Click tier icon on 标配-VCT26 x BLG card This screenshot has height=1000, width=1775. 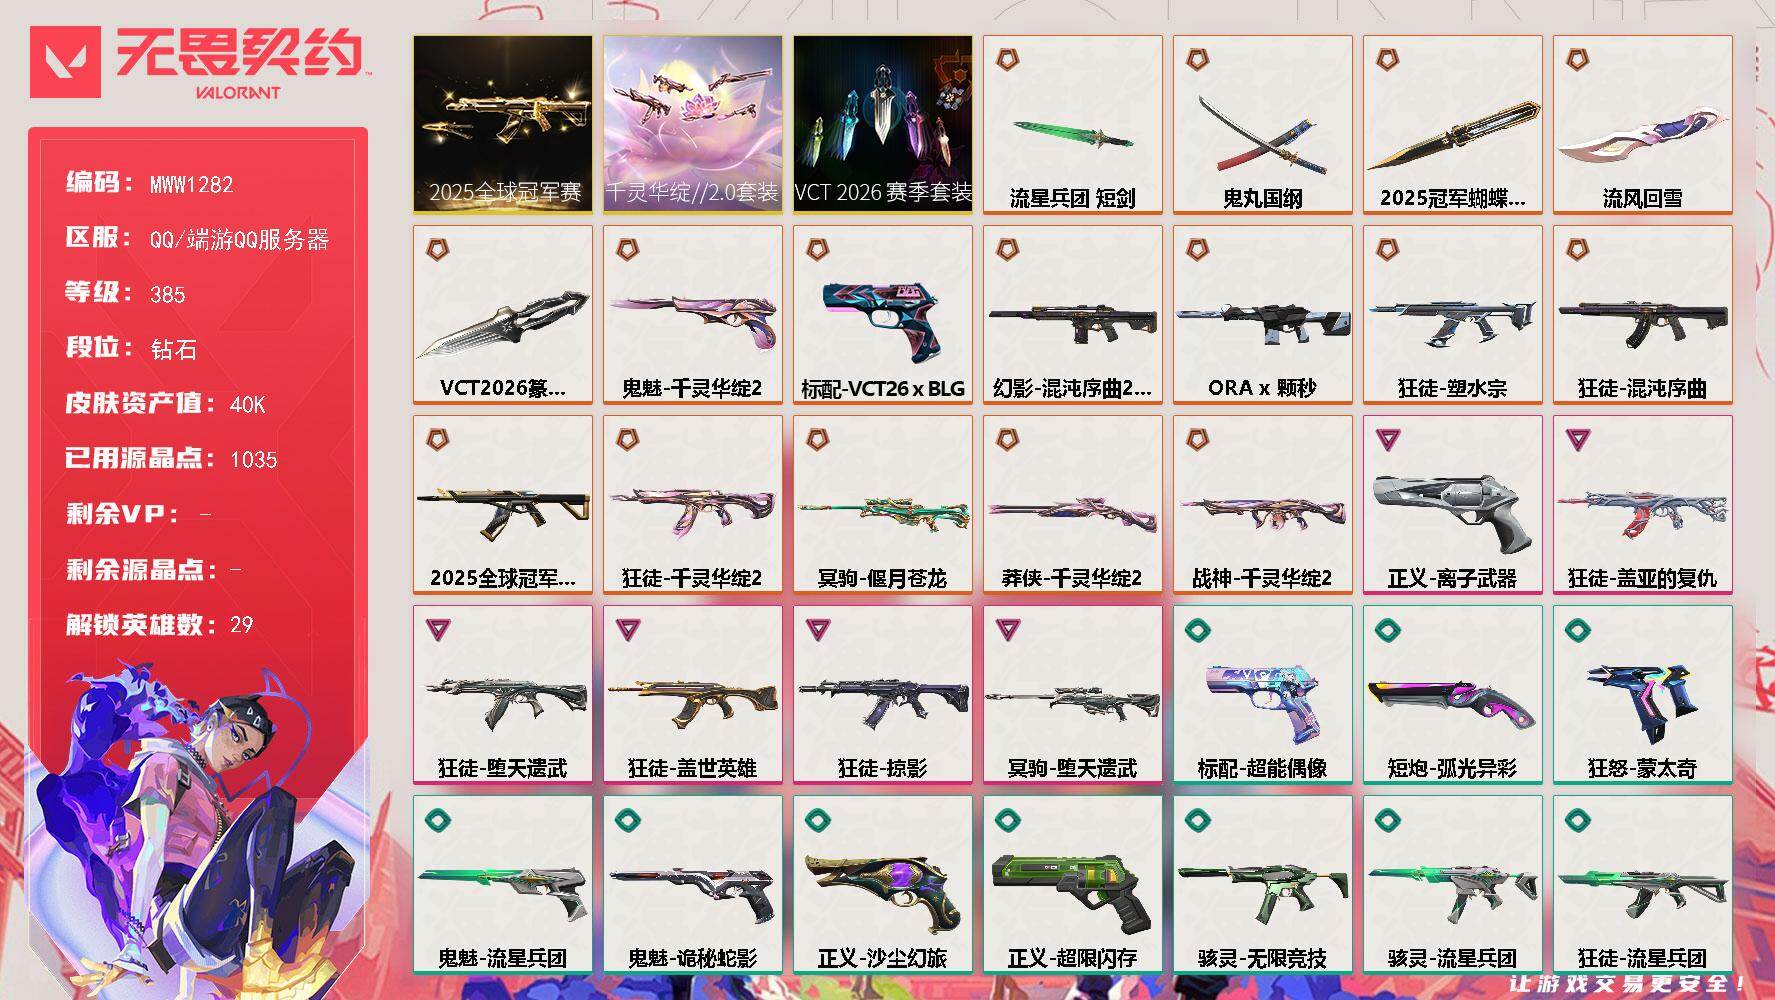817,249
